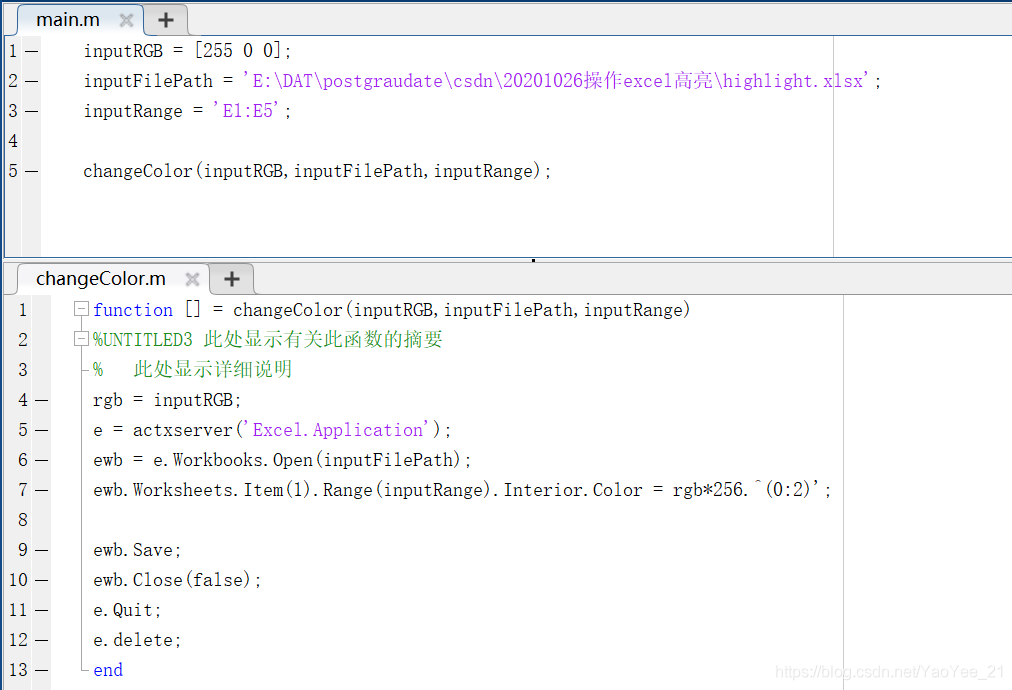Collapse the changeColor function code fold
Viewport: 1012px width, 690px height.
click(81, 309)
